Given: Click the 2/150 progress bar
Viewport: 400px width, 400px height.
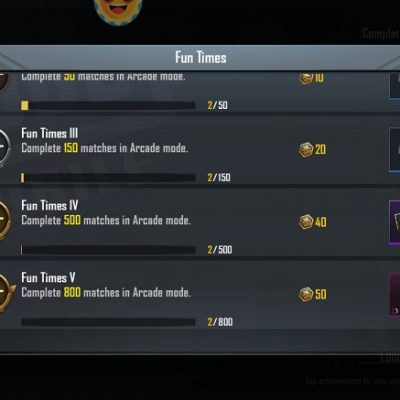Looking at the screenshot, I should point(108,178).
